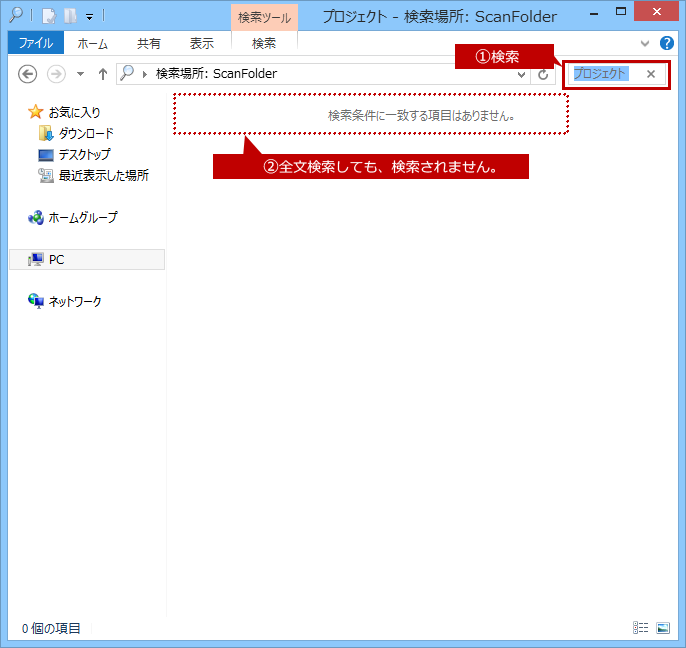
Task: Click the 検索条件に一致する項目はありません message
Action: [x=422, y=116]
